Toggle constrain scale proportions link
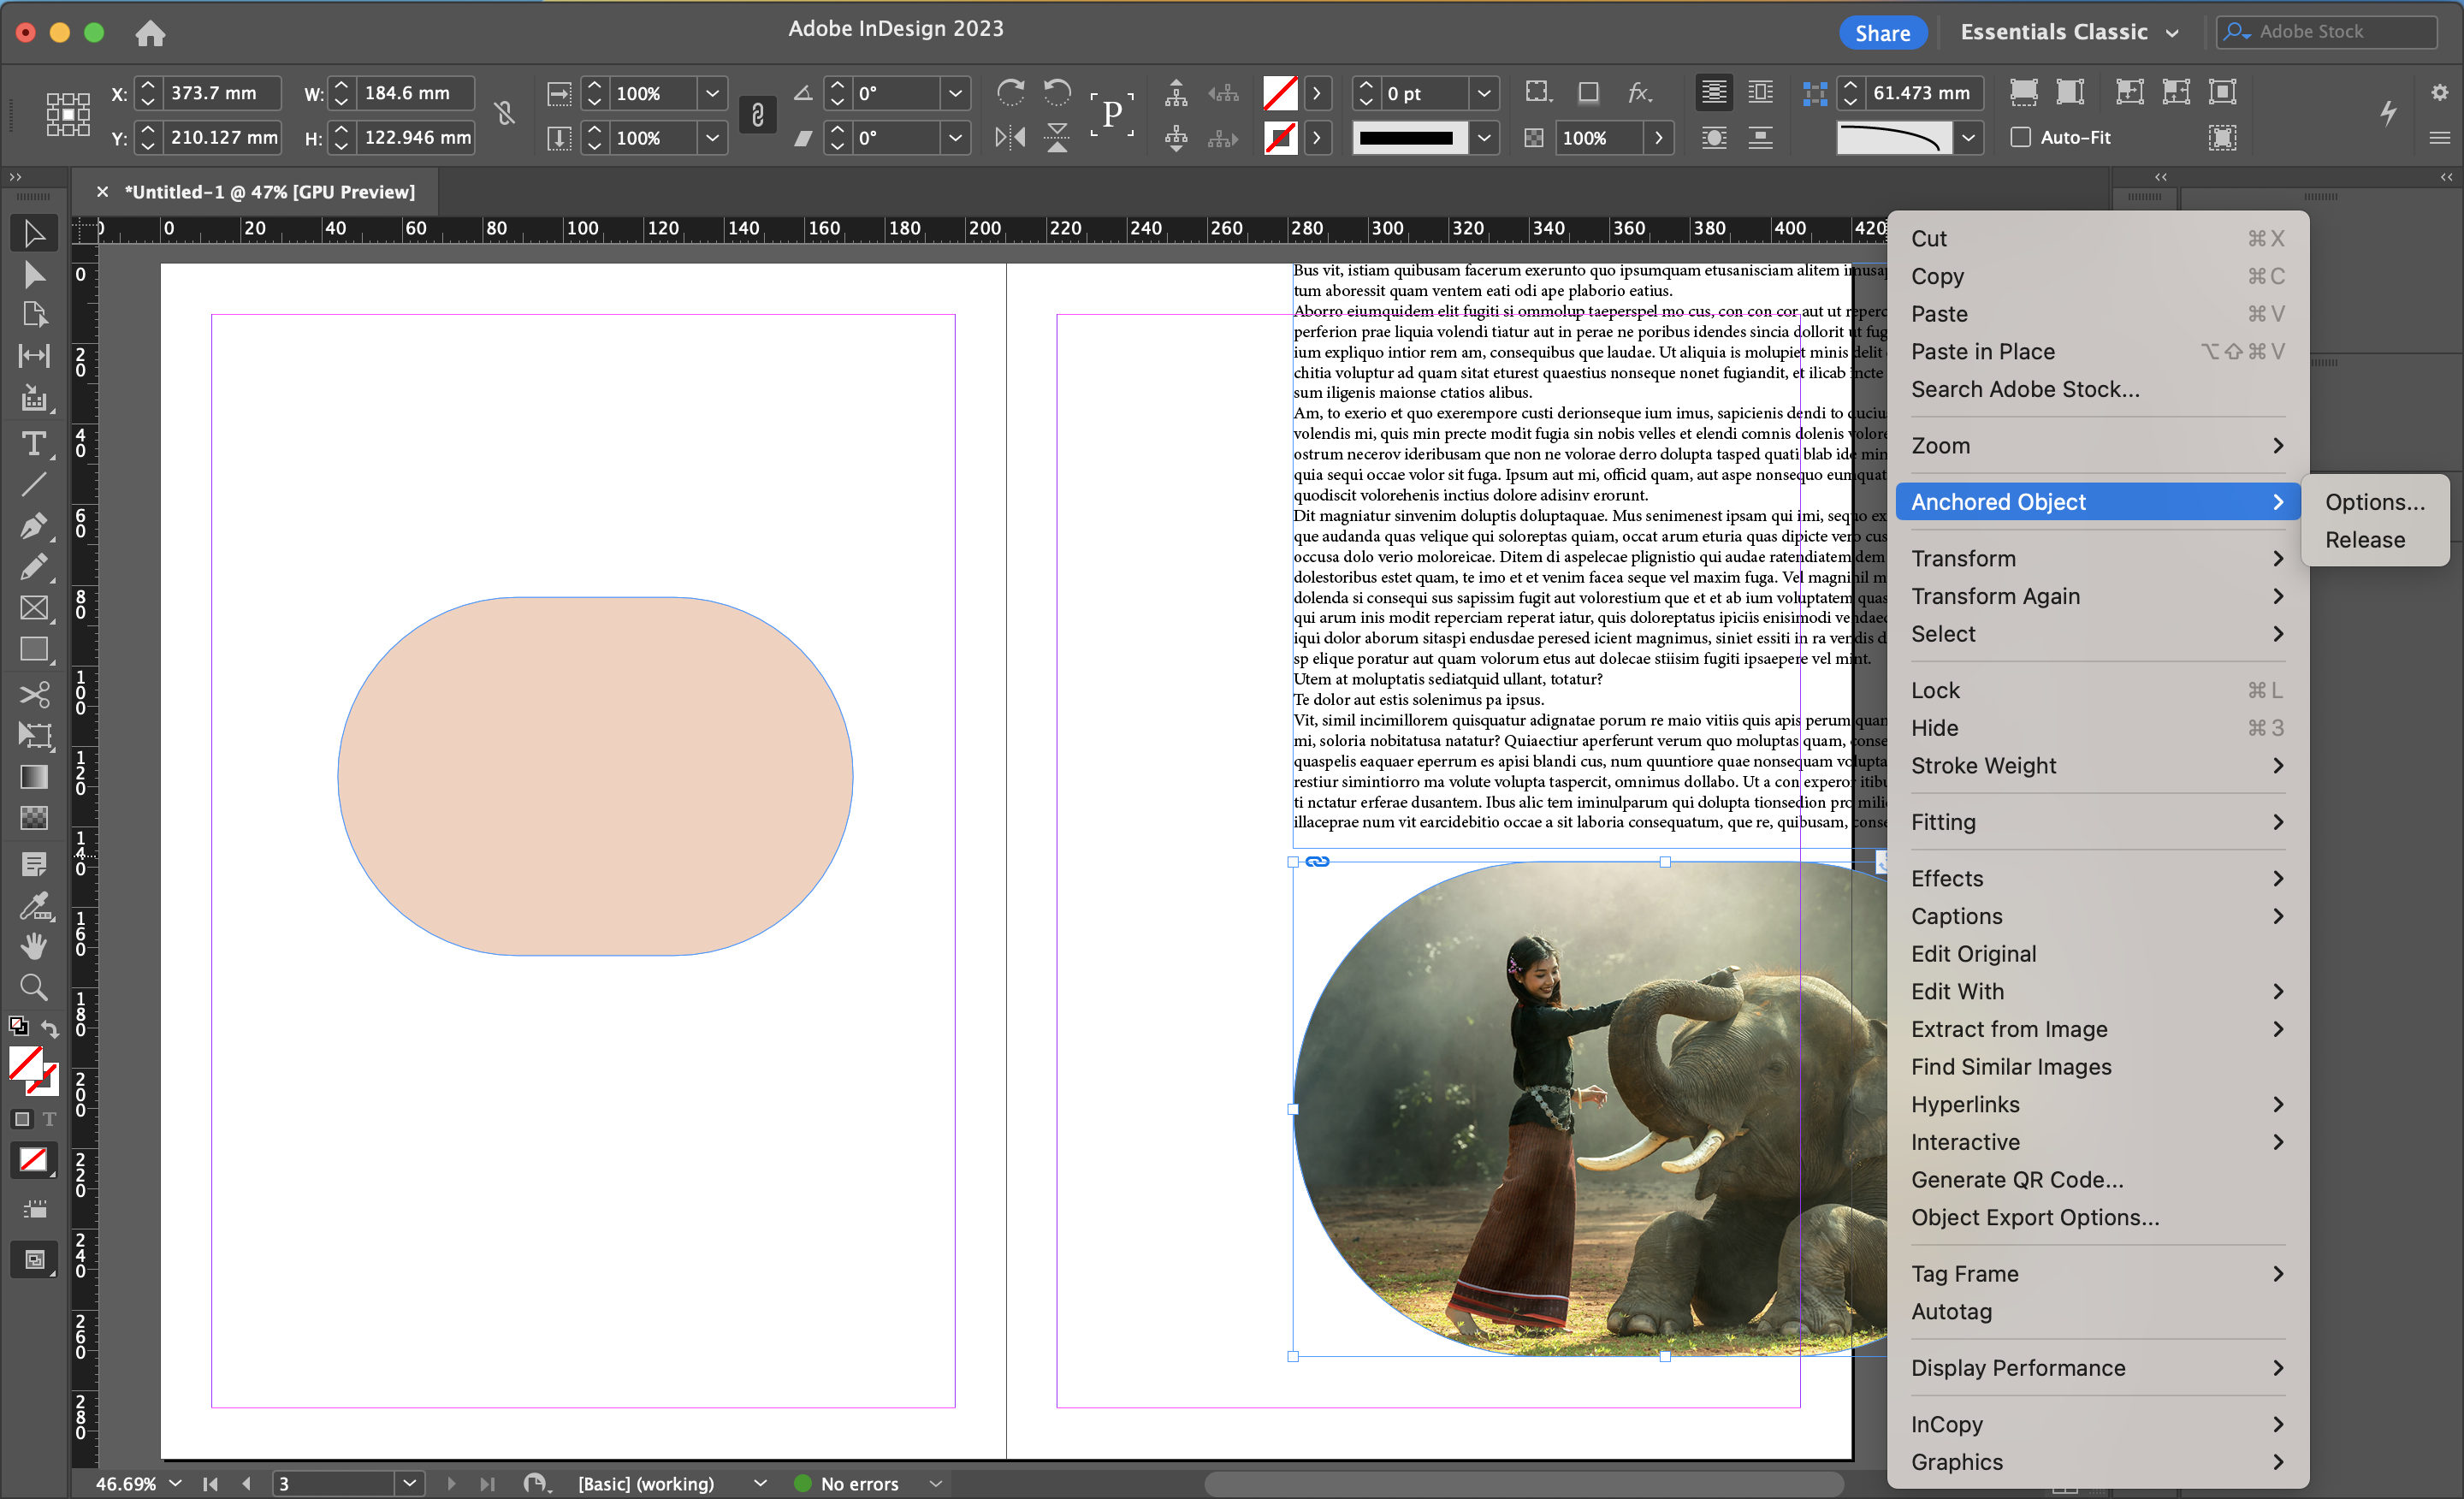The width and height of the screenshot is (2464, 1499). click(757, 115)
